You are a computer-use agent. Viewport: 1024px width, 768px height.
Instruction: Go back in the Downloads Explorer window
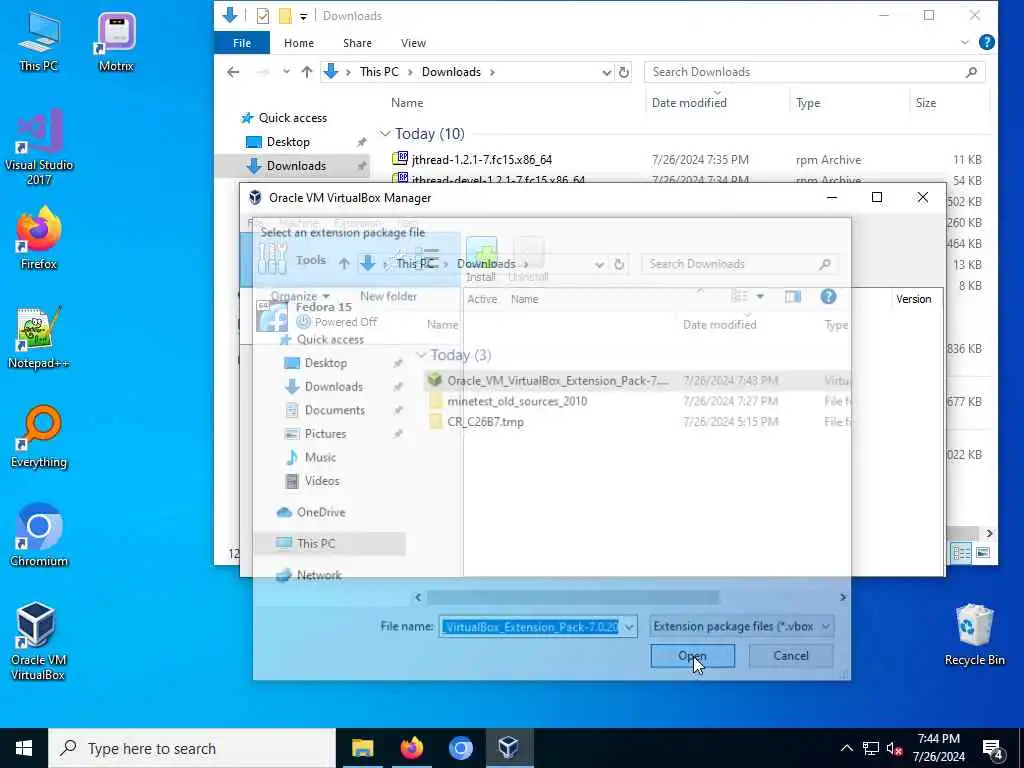233,72
